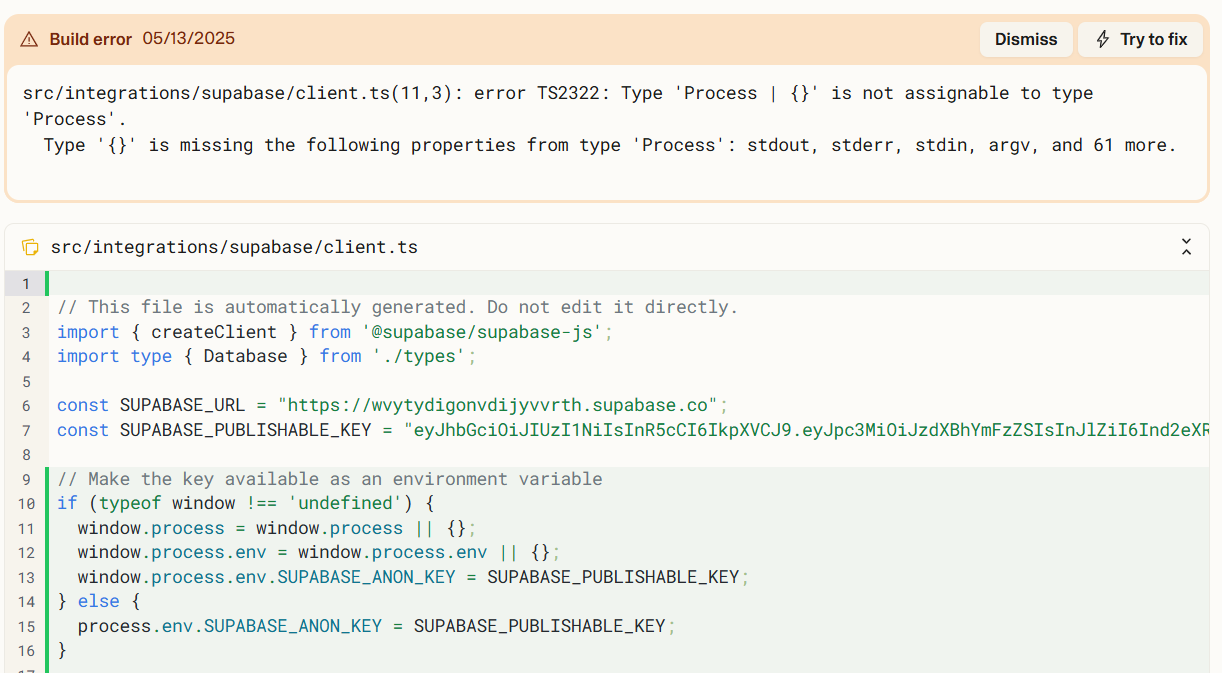Click 'window.process = window.process || {}' line
Image resolution: width=1222 pixels, height=673 pixels.
(277, 528)
